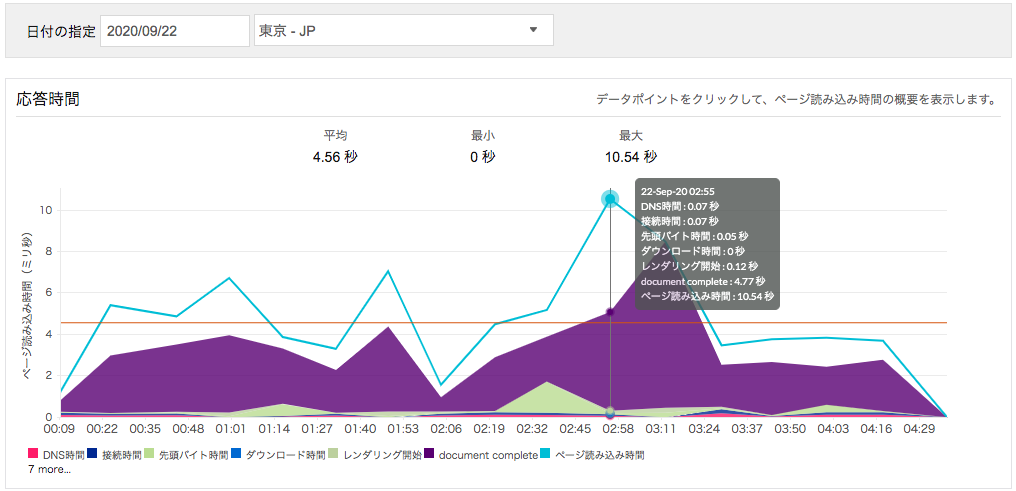Click the highlighted peak data point at 02:55
Screen dimensions: 1016x491
click(610, 199)
